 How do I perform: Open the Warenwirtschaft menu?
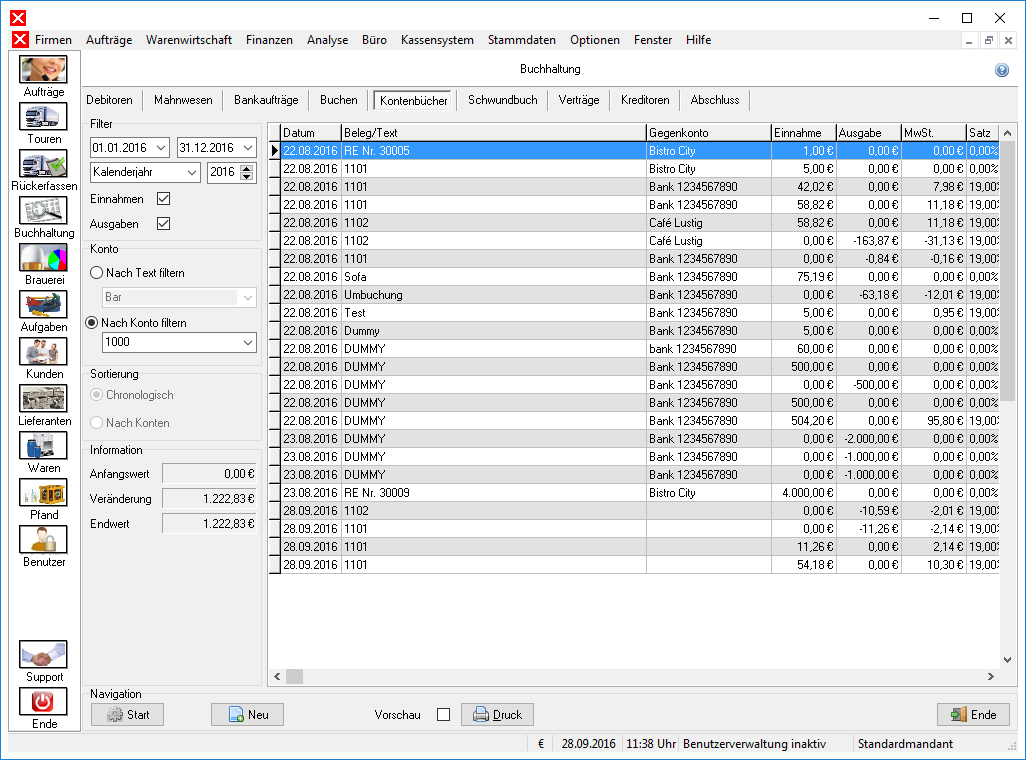pos(188,40)
